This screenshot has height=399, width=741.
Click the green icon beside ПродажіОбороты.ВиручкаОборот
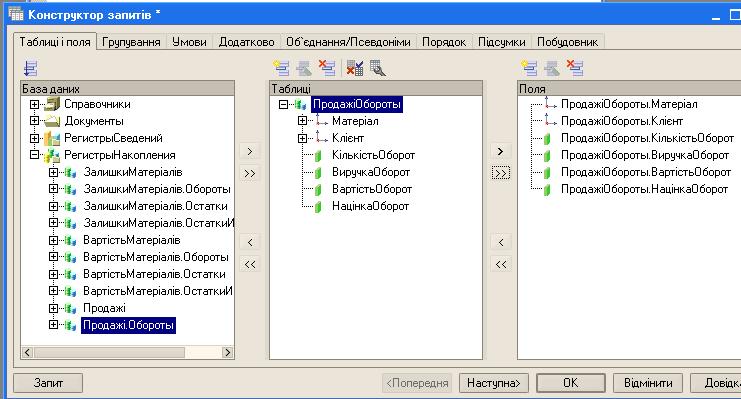547,156
